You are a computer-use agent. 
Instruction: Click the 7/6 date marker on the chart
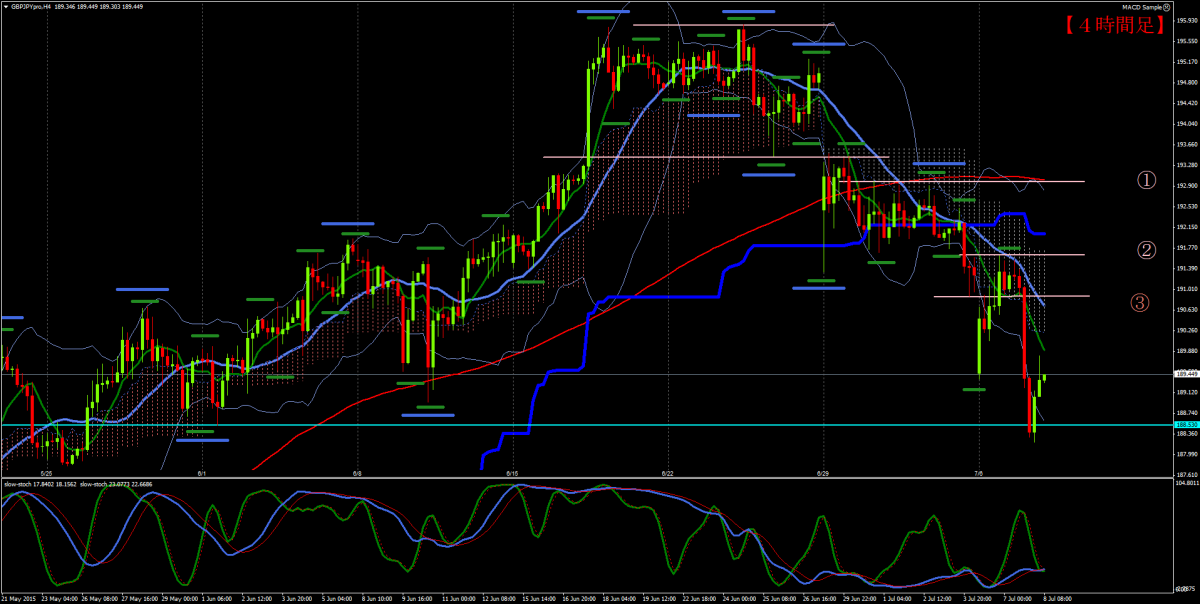(x=978, y=473)
